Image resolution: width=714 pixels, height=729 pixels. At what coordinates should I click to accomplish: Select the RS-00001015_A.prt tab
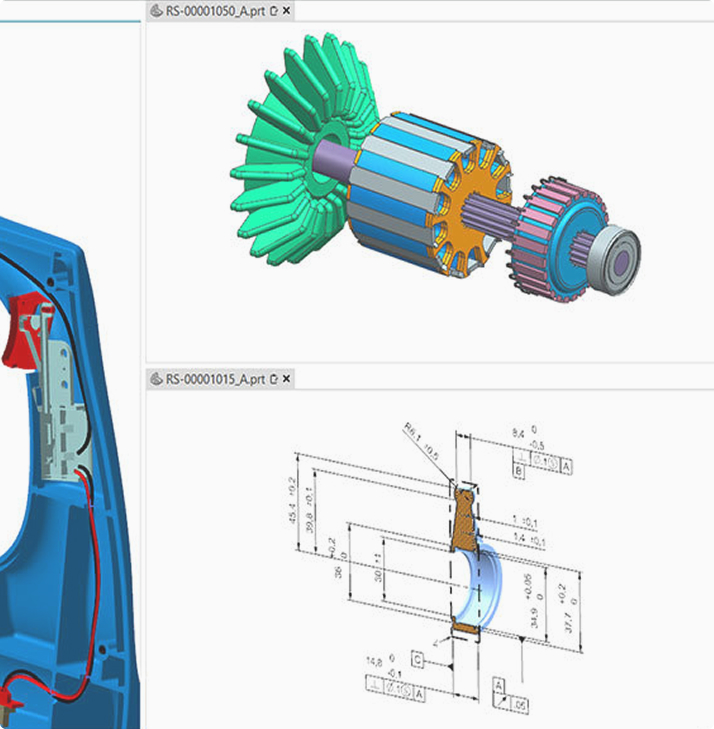220,379
